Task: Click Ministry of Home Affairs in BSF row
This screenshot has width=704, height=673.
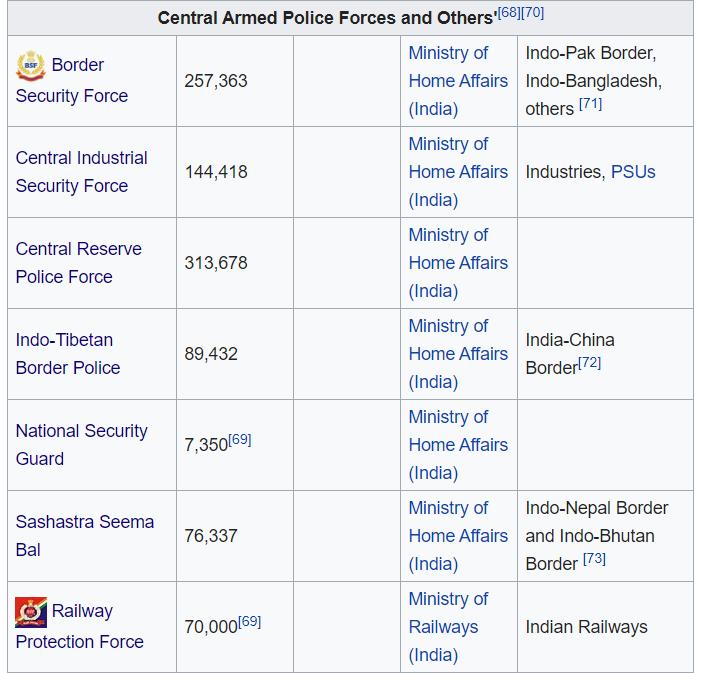Action: 458,81
